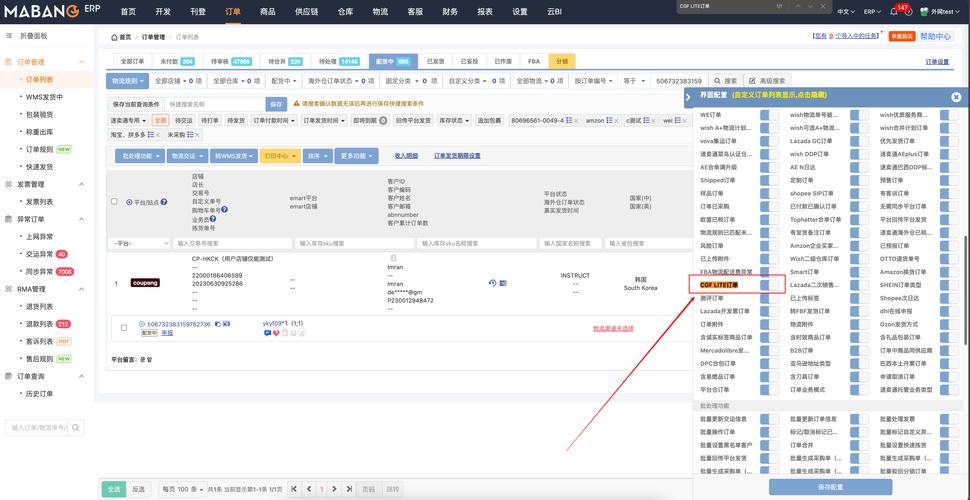
Task: Click the heart icon under ykyf09 SKU
Action: [276, 332]
